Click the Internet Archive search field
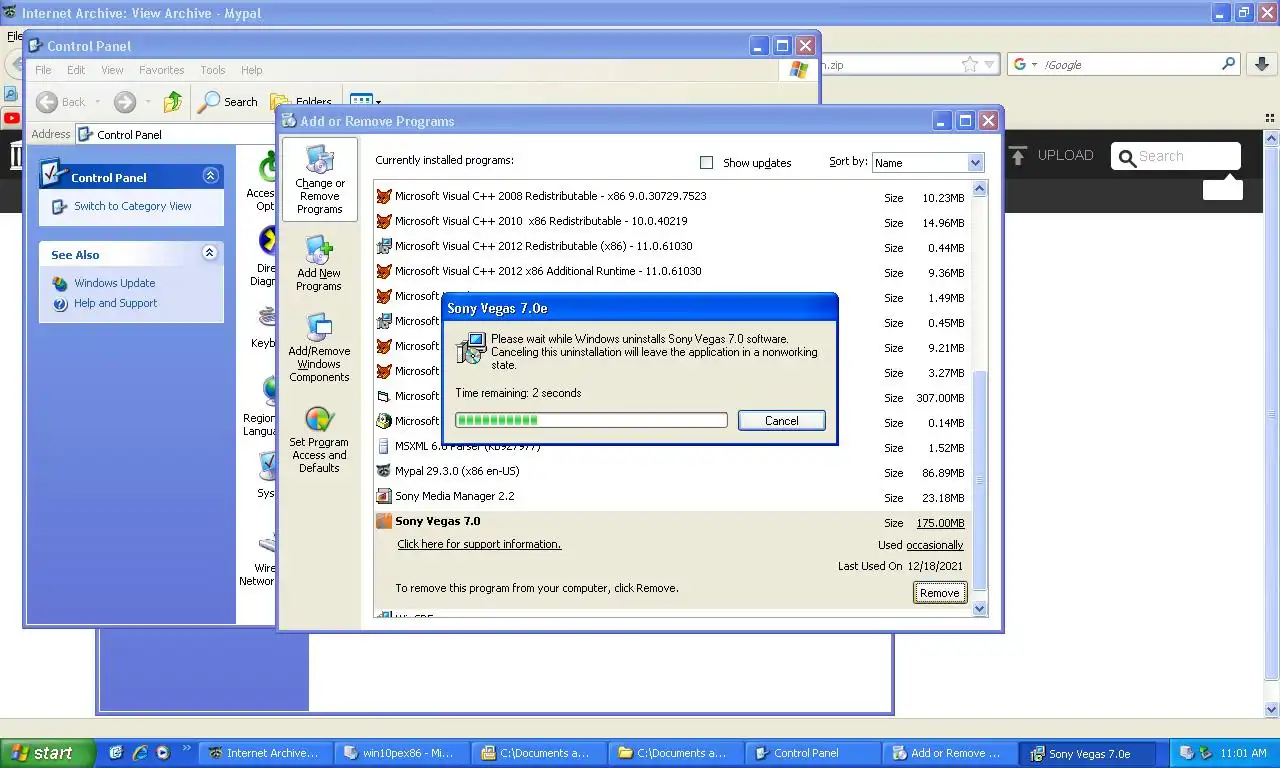 (1176, 156)
